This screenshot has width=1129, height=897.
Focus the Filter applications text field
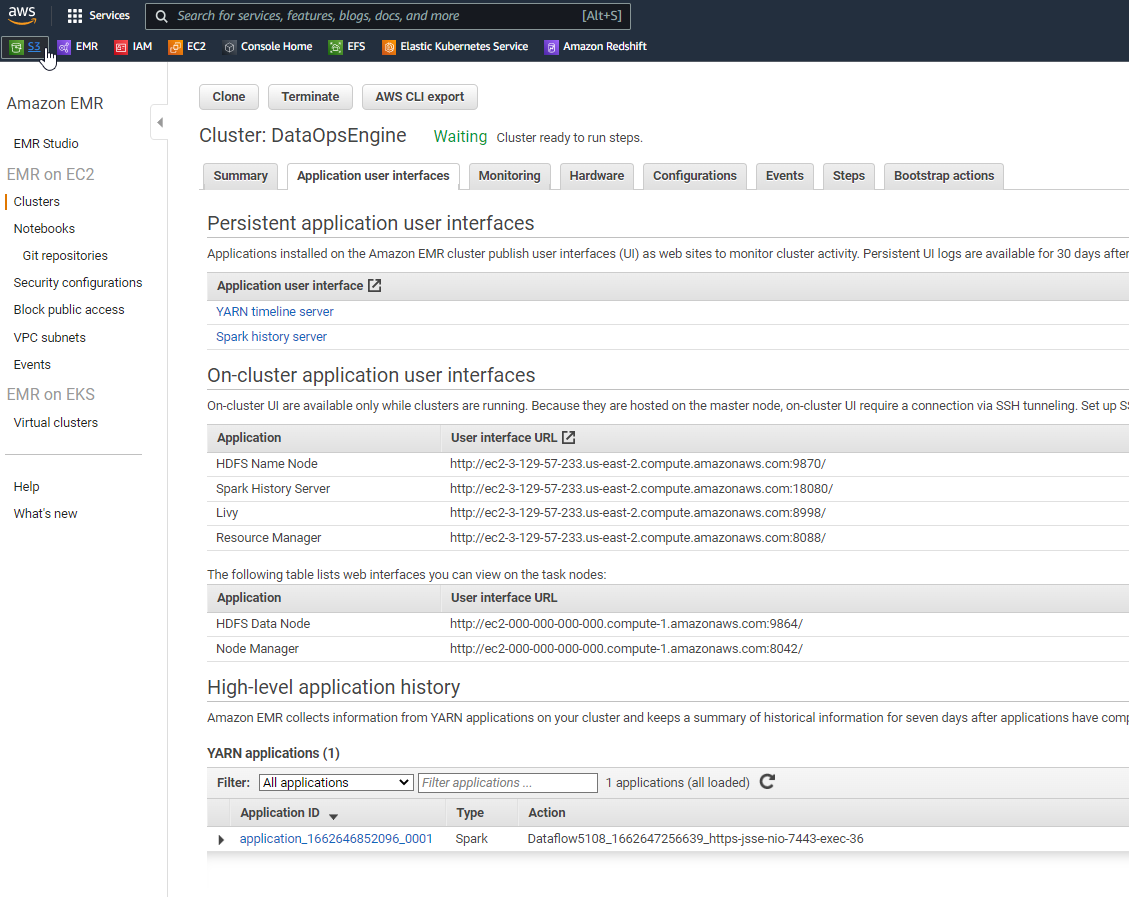coord(508,783)
